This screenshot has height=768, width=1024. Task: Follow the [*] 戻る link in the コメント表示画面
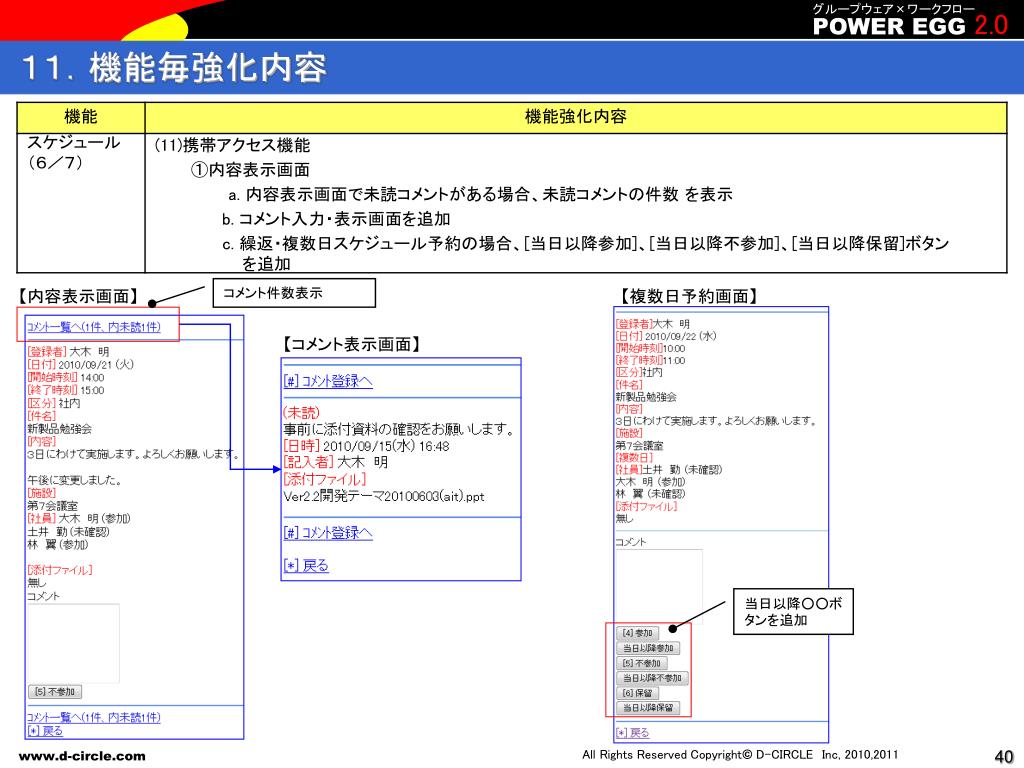click(306, 566)
